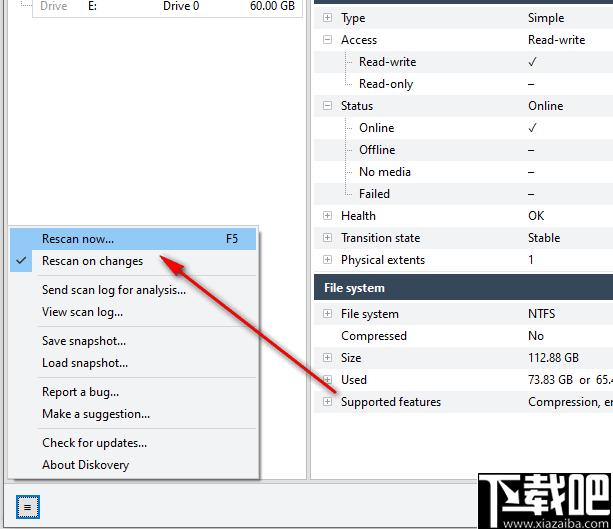Open Send scan log for analysis
The width and height of the screenshot is (613, 529).
point(133,290)
